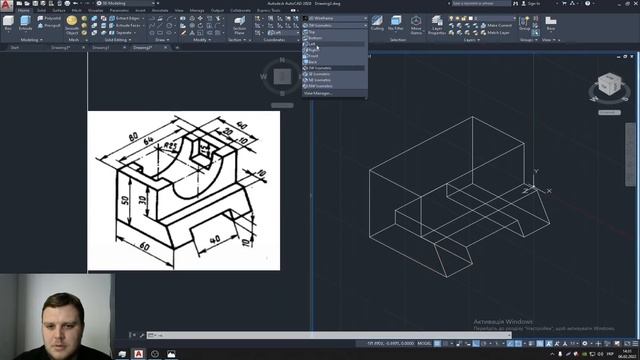
Task: Select the Culling tool
Action: pyautogui.click(x=377, y=23)
